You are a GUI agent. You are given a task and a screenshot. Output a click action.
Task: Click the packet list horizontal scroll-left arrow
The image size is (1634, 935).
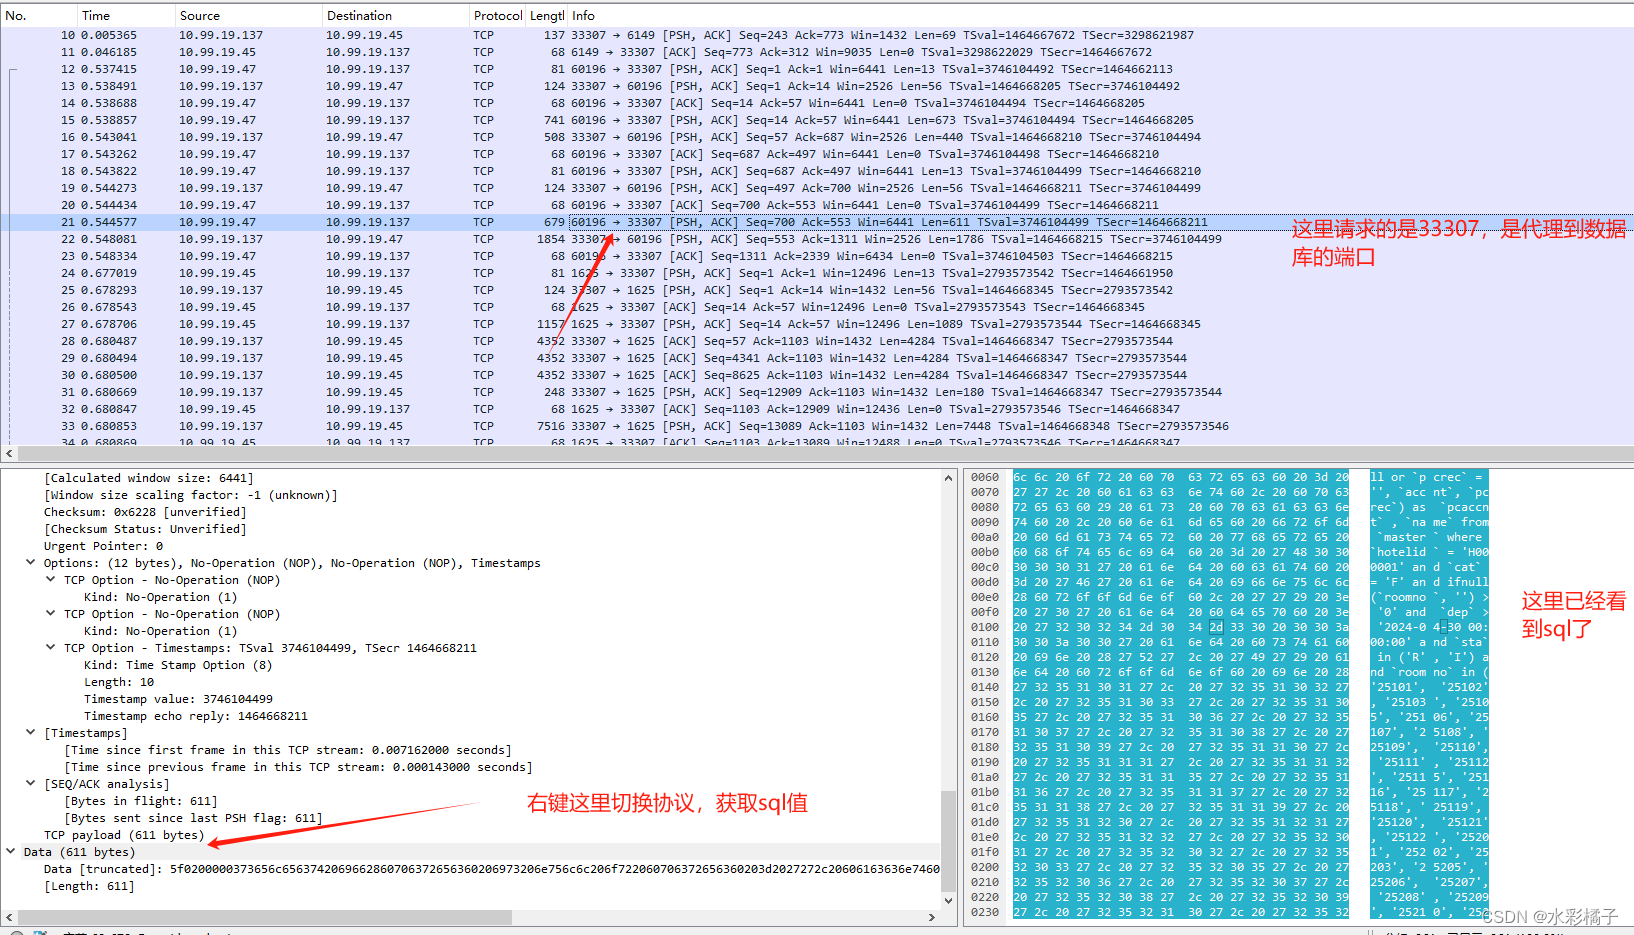[x=9, y=453]
